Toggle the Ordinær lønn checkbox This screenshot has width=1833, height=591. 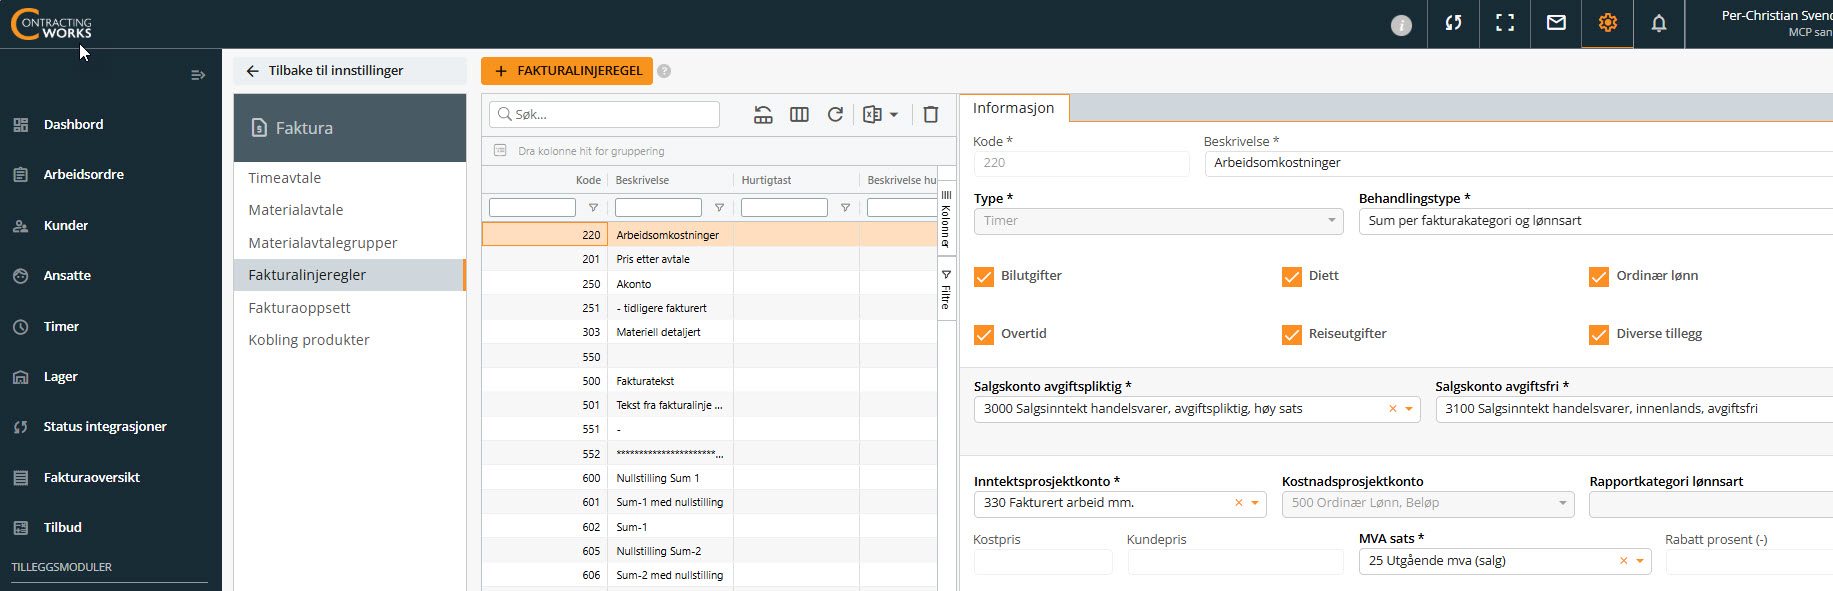coord(1599,277)
